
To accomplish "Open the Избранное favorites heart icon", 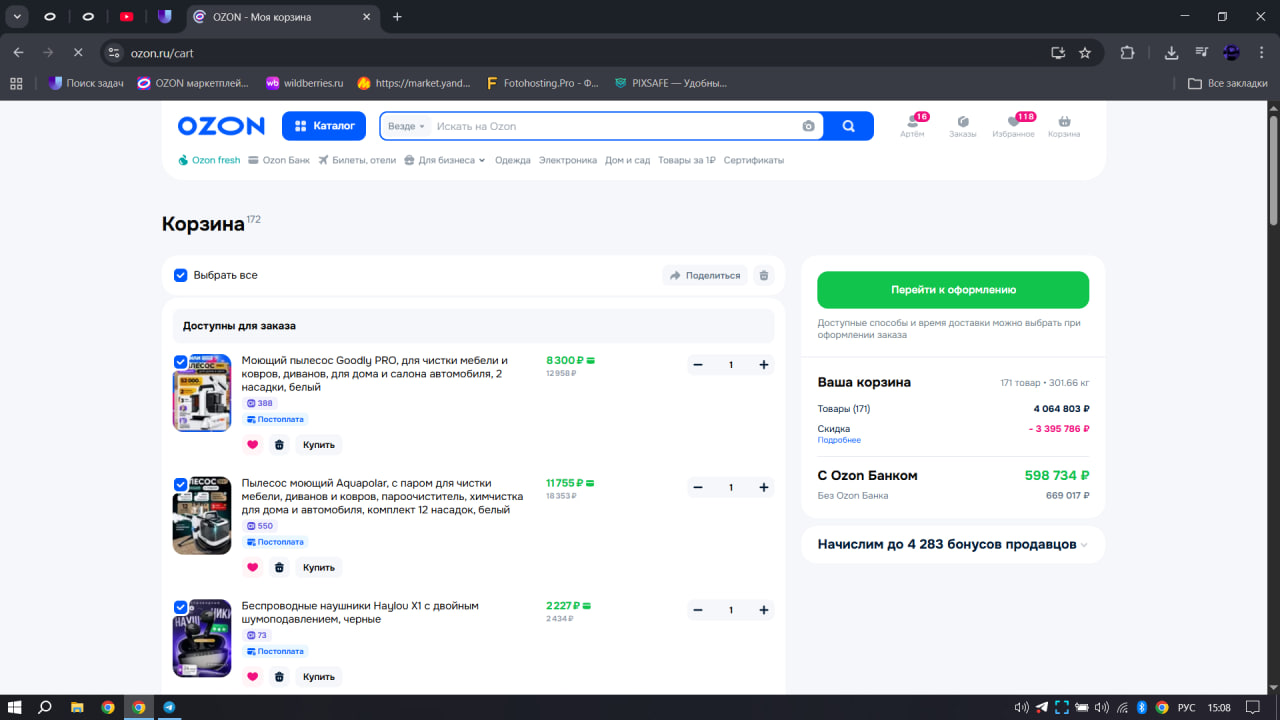I will [x=1013, y=123].
